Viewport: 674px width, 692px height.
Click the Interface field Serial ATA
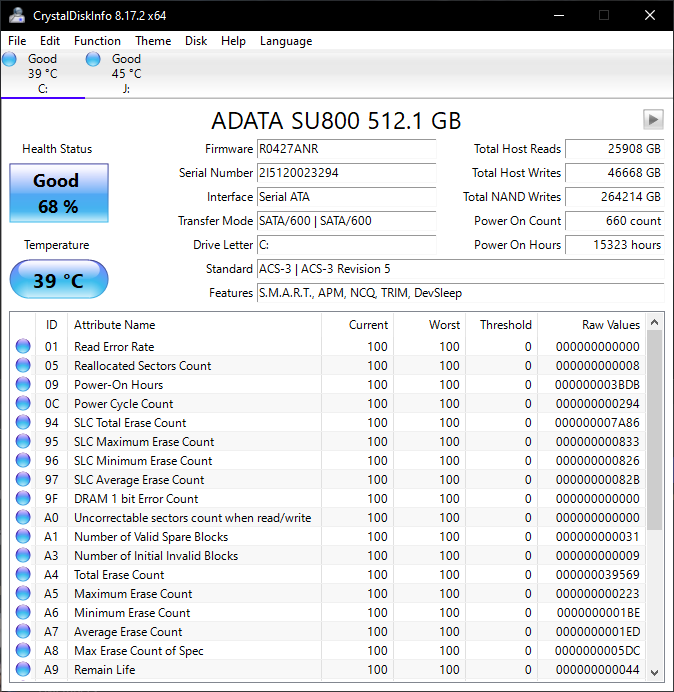(346, 197)
